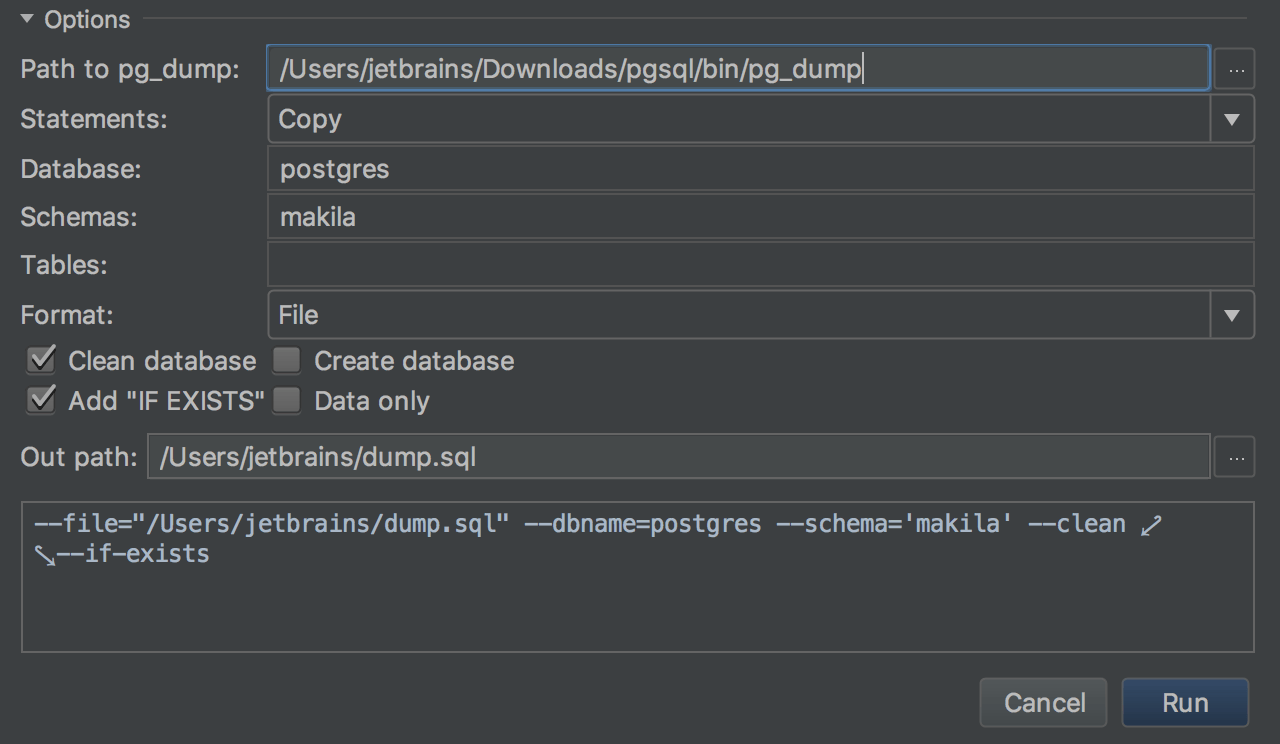The height and width of the screenshot is (744, 1280).
Task: Collapse the Options section triangle
Action: coord(27,19)
